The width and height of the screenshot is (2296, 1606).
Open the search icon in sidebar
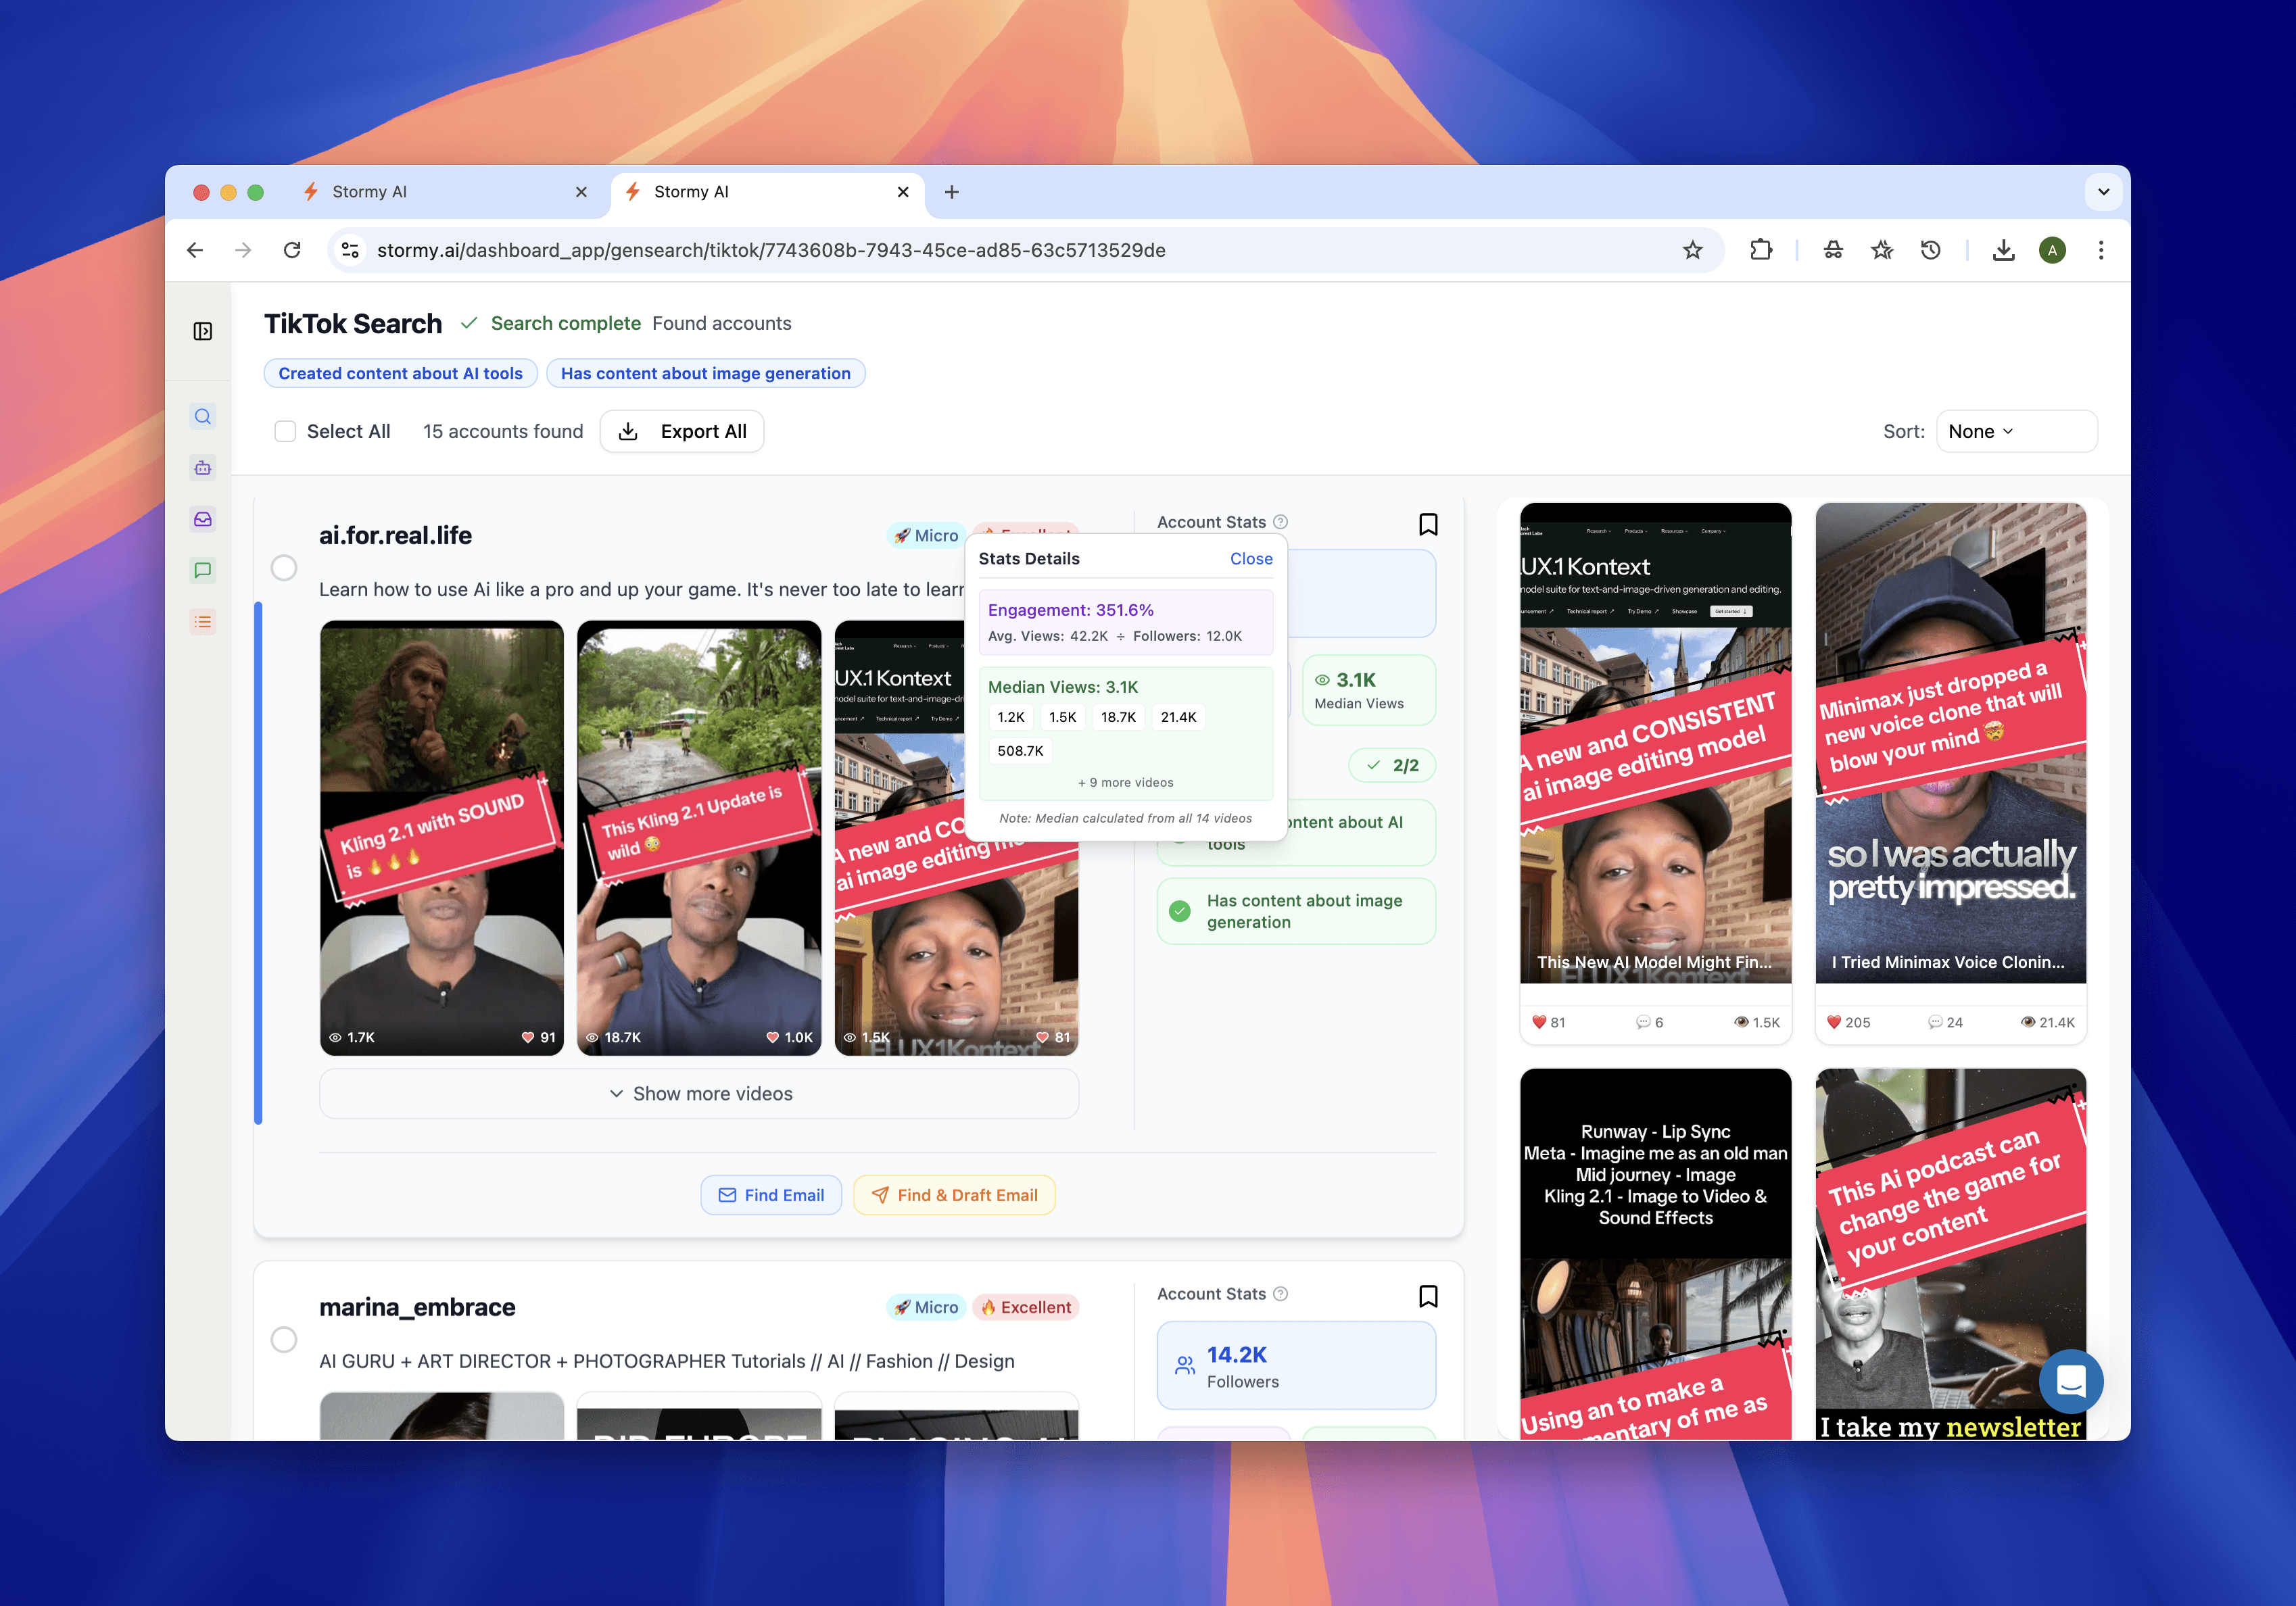[x=202, y=417]
